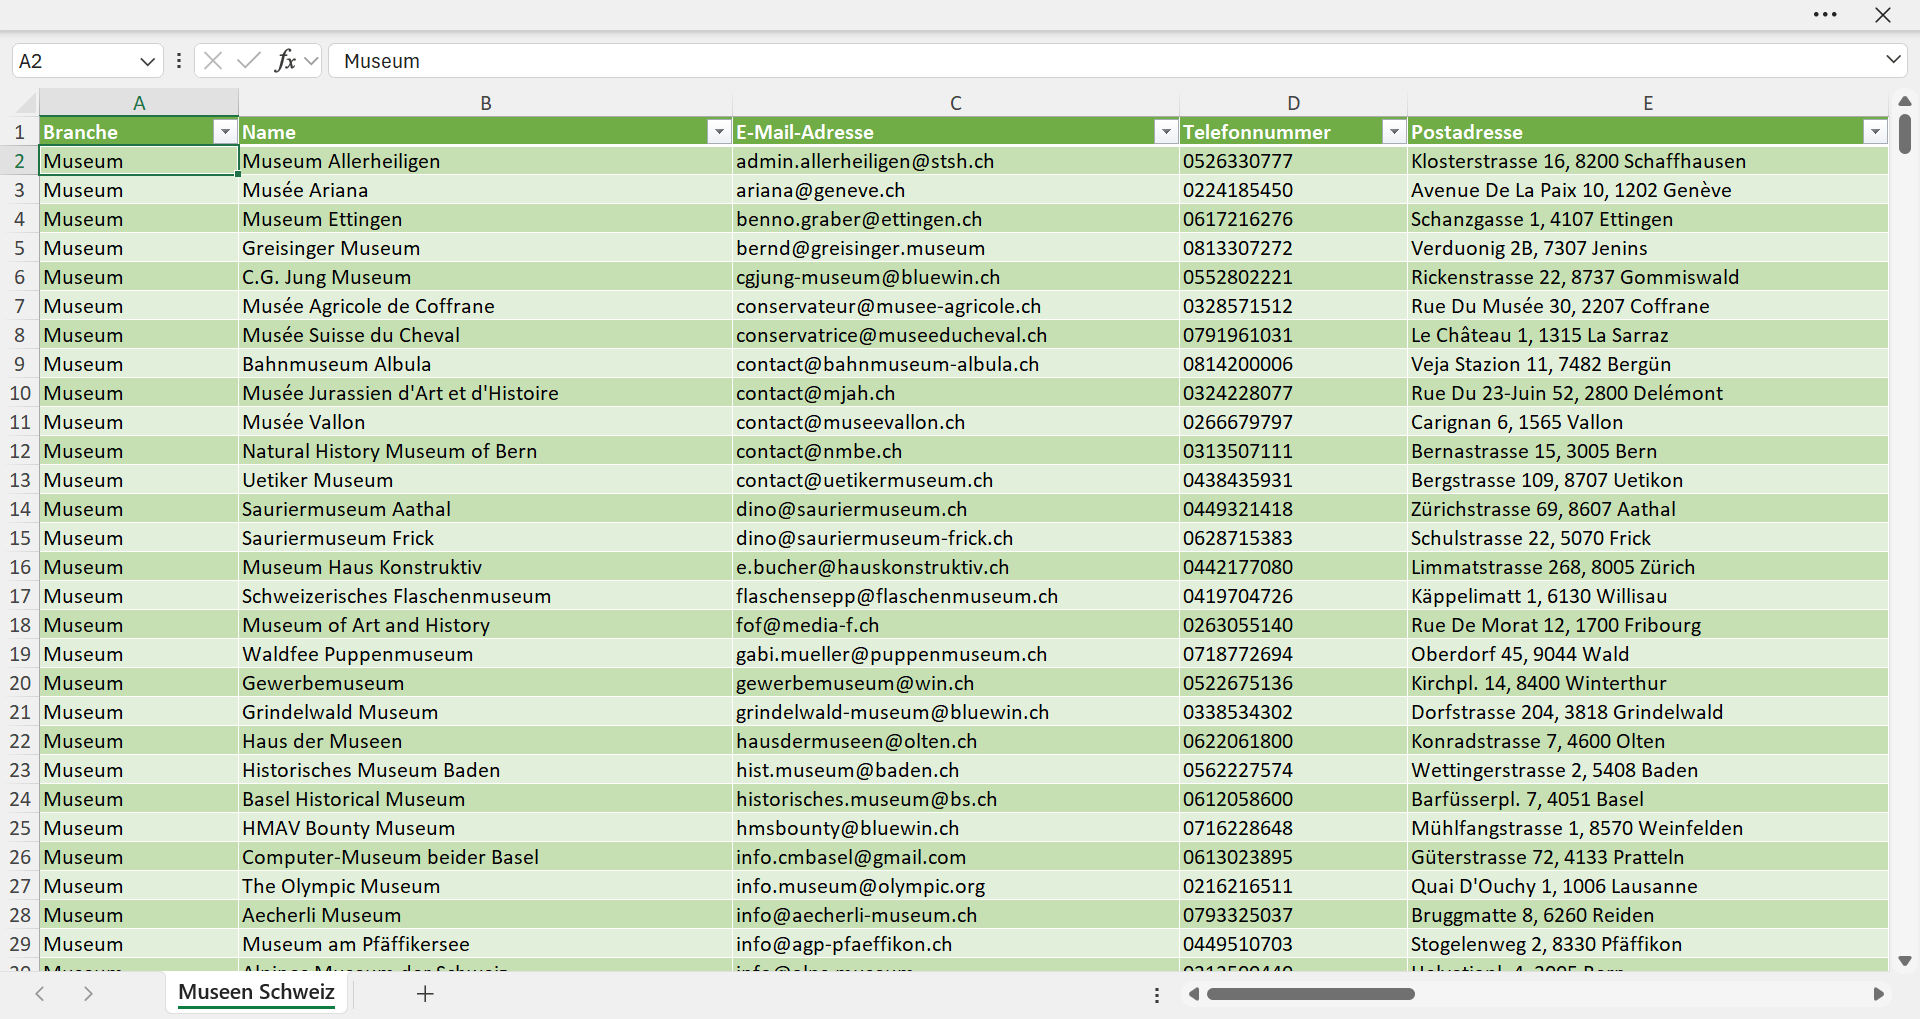Screen dimensions: 1920x1019
Task: Select cell 'C.G. Jung Museum'
Action: (486, 277)
